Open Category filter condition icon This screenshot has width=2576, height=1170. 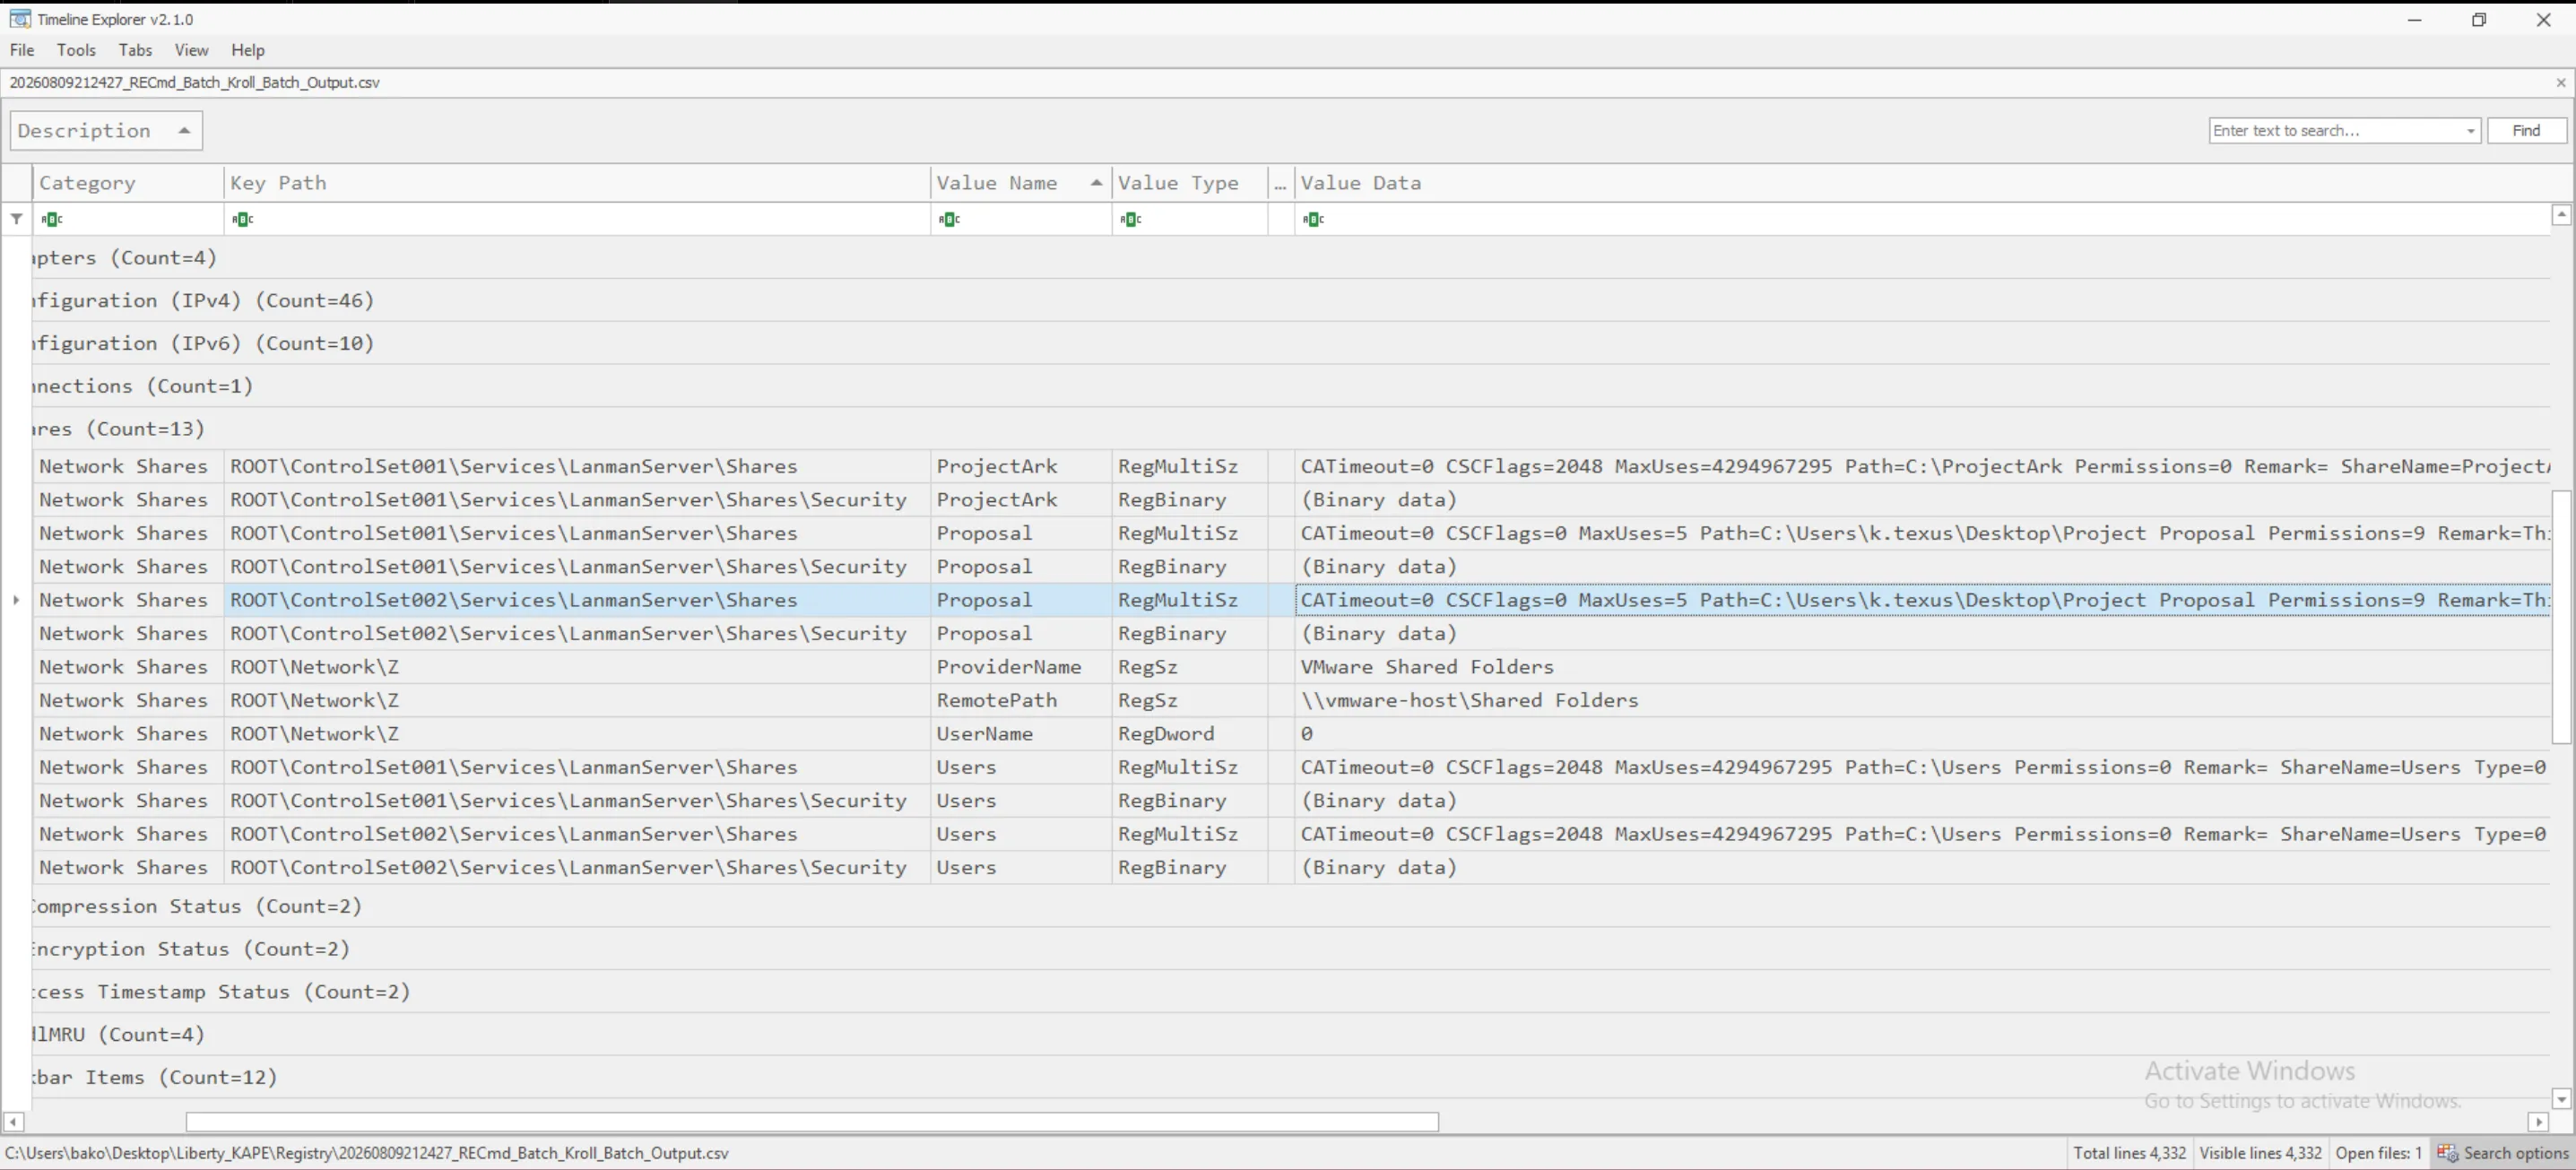click(52, 219)
